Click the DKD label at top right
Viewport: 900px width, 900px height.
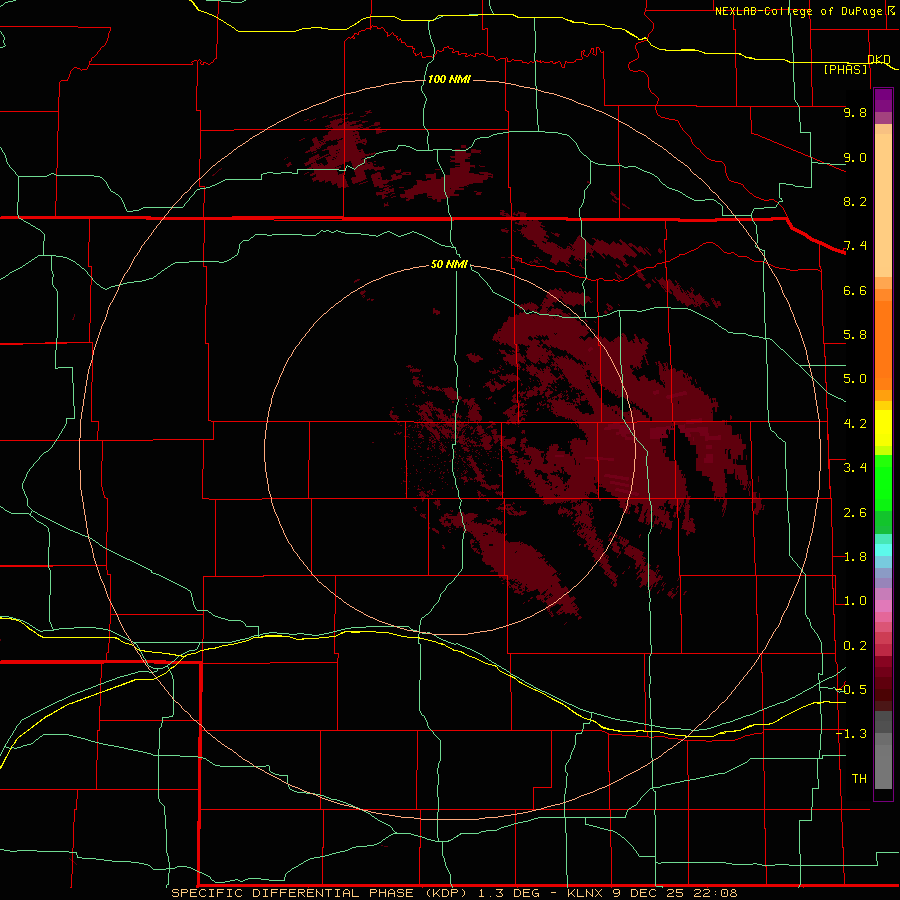pyautogui.click(x=879, y=60)
